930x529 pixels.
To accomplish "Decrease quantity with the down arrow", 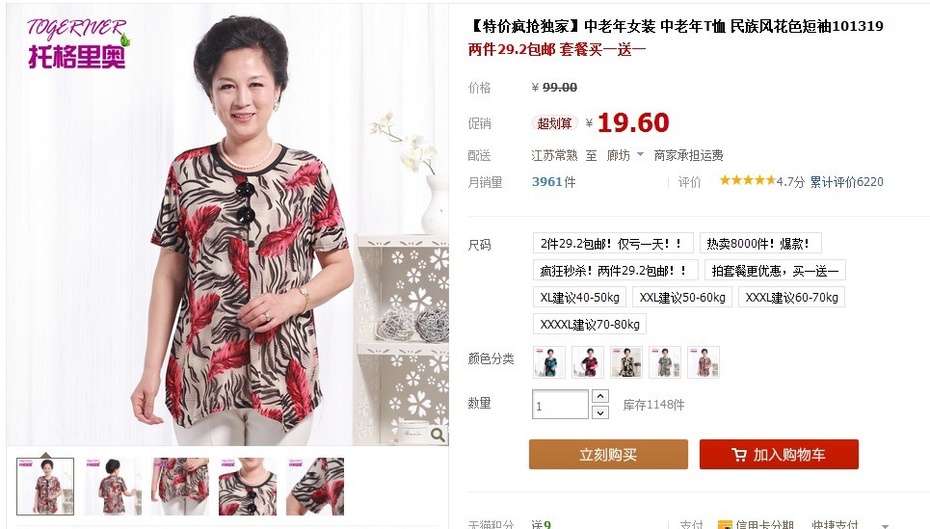I will 600,412.
